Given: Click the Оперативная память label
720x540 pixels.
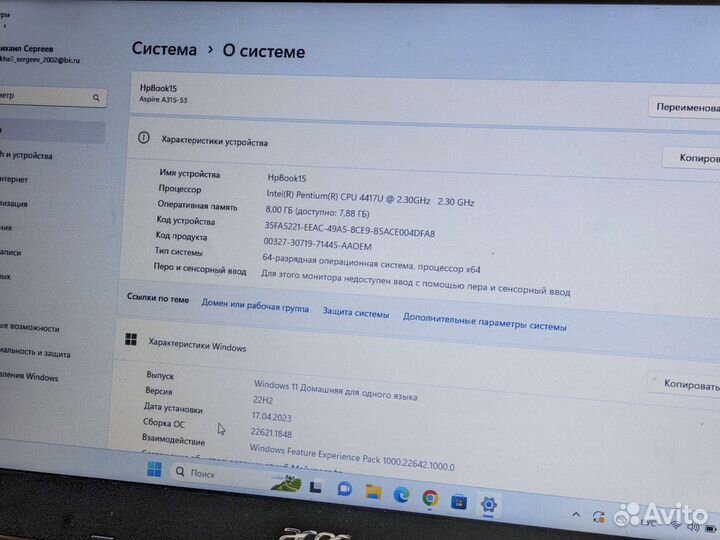Looking at the screenshot, I should (x=197, y=205).
